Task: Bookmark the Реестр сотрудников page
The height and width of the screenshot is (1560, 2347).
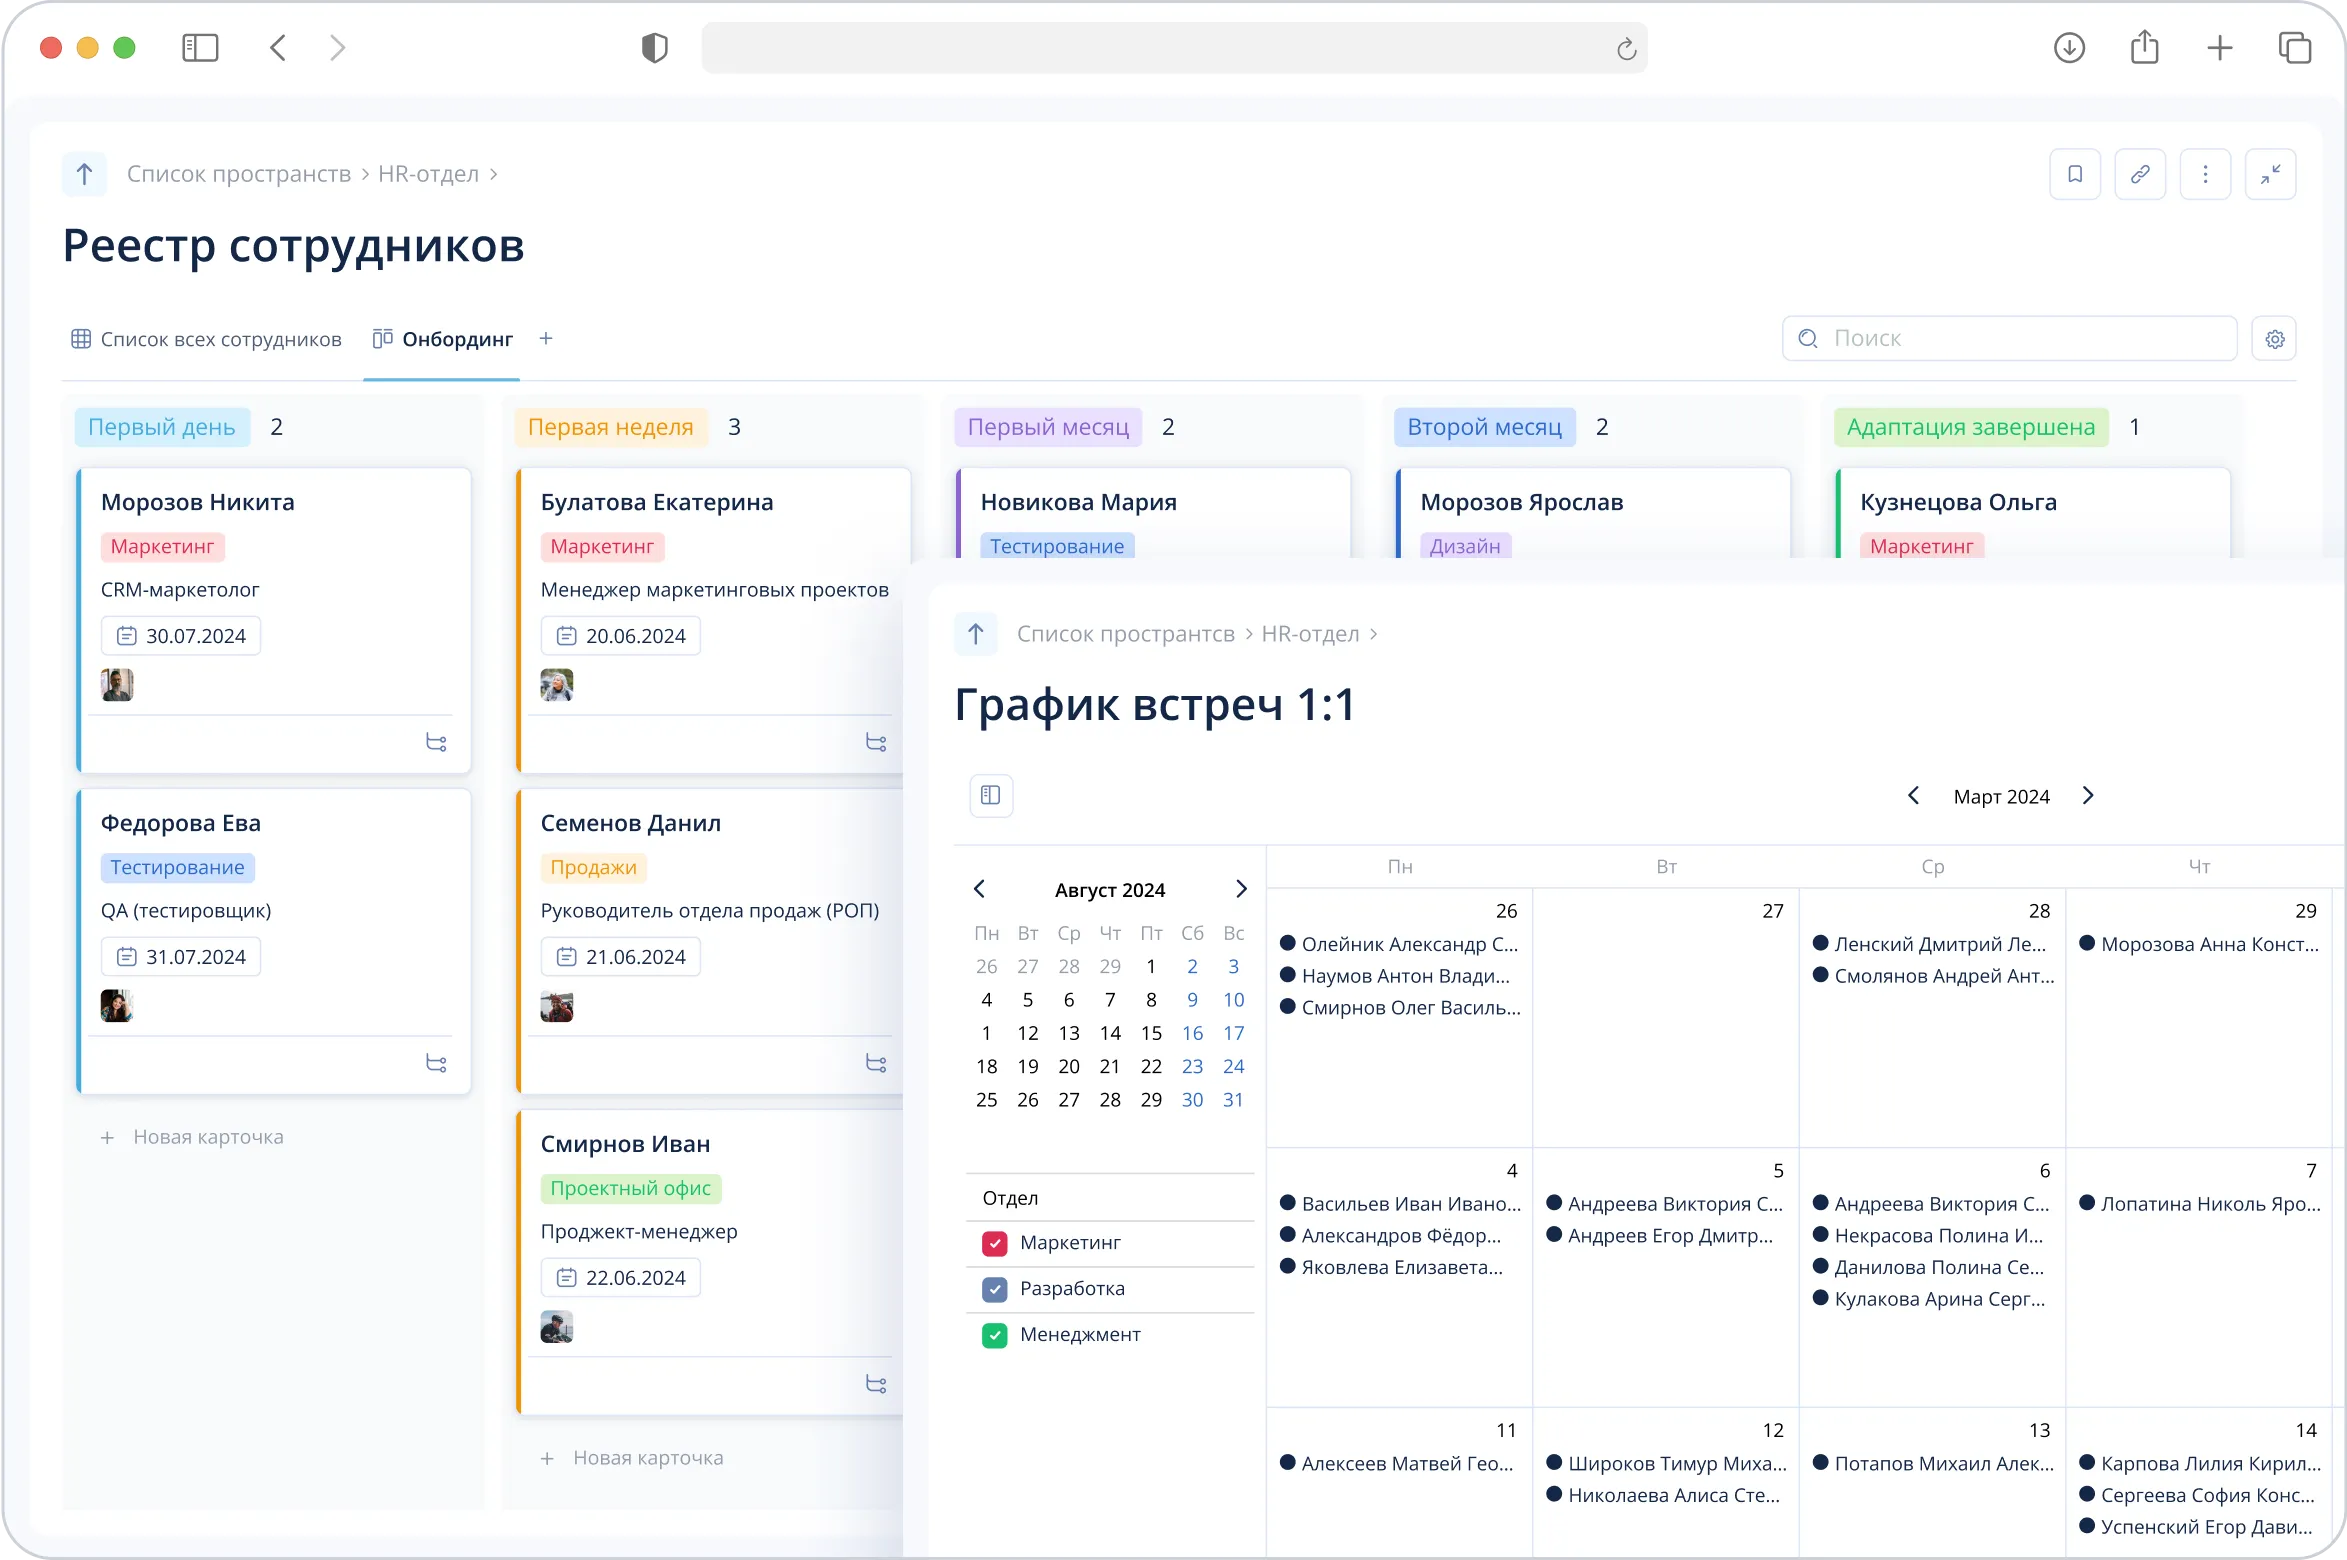Action: pyautogui.click(x=2075, y=174)
